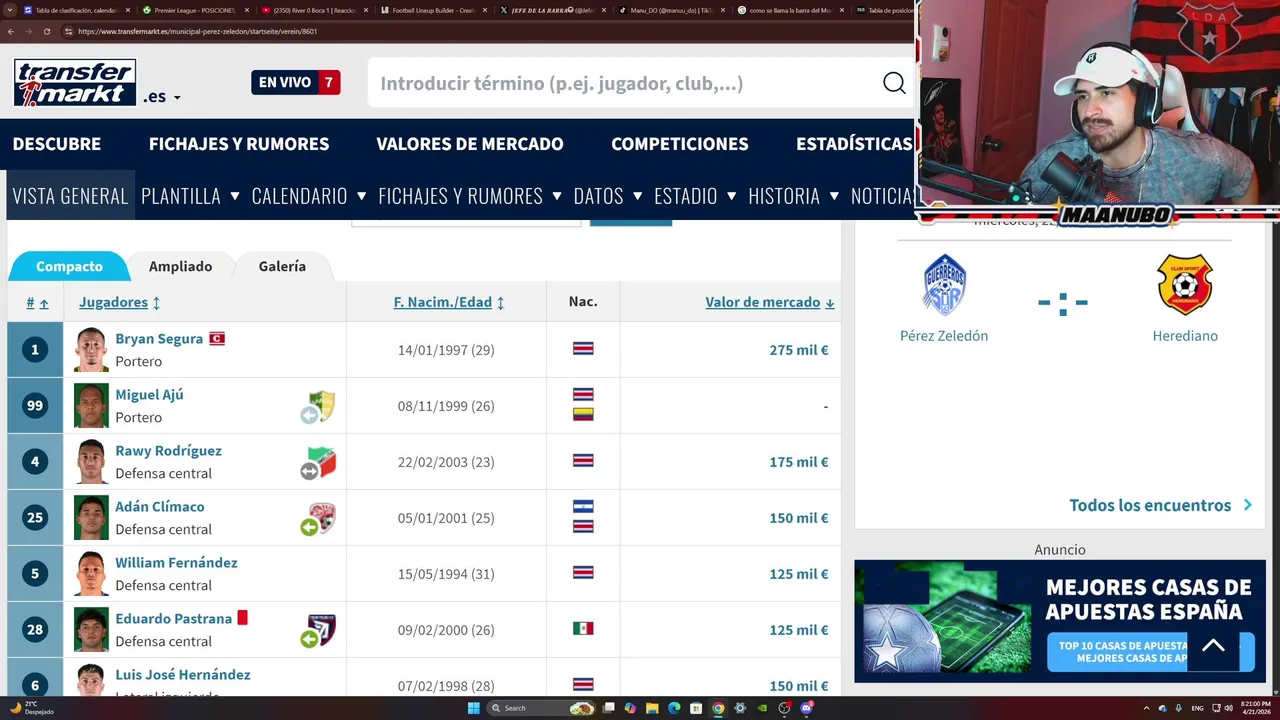Reload the page with browser refresh icon
Viewport: 1280px width, 720px height.
45,31
